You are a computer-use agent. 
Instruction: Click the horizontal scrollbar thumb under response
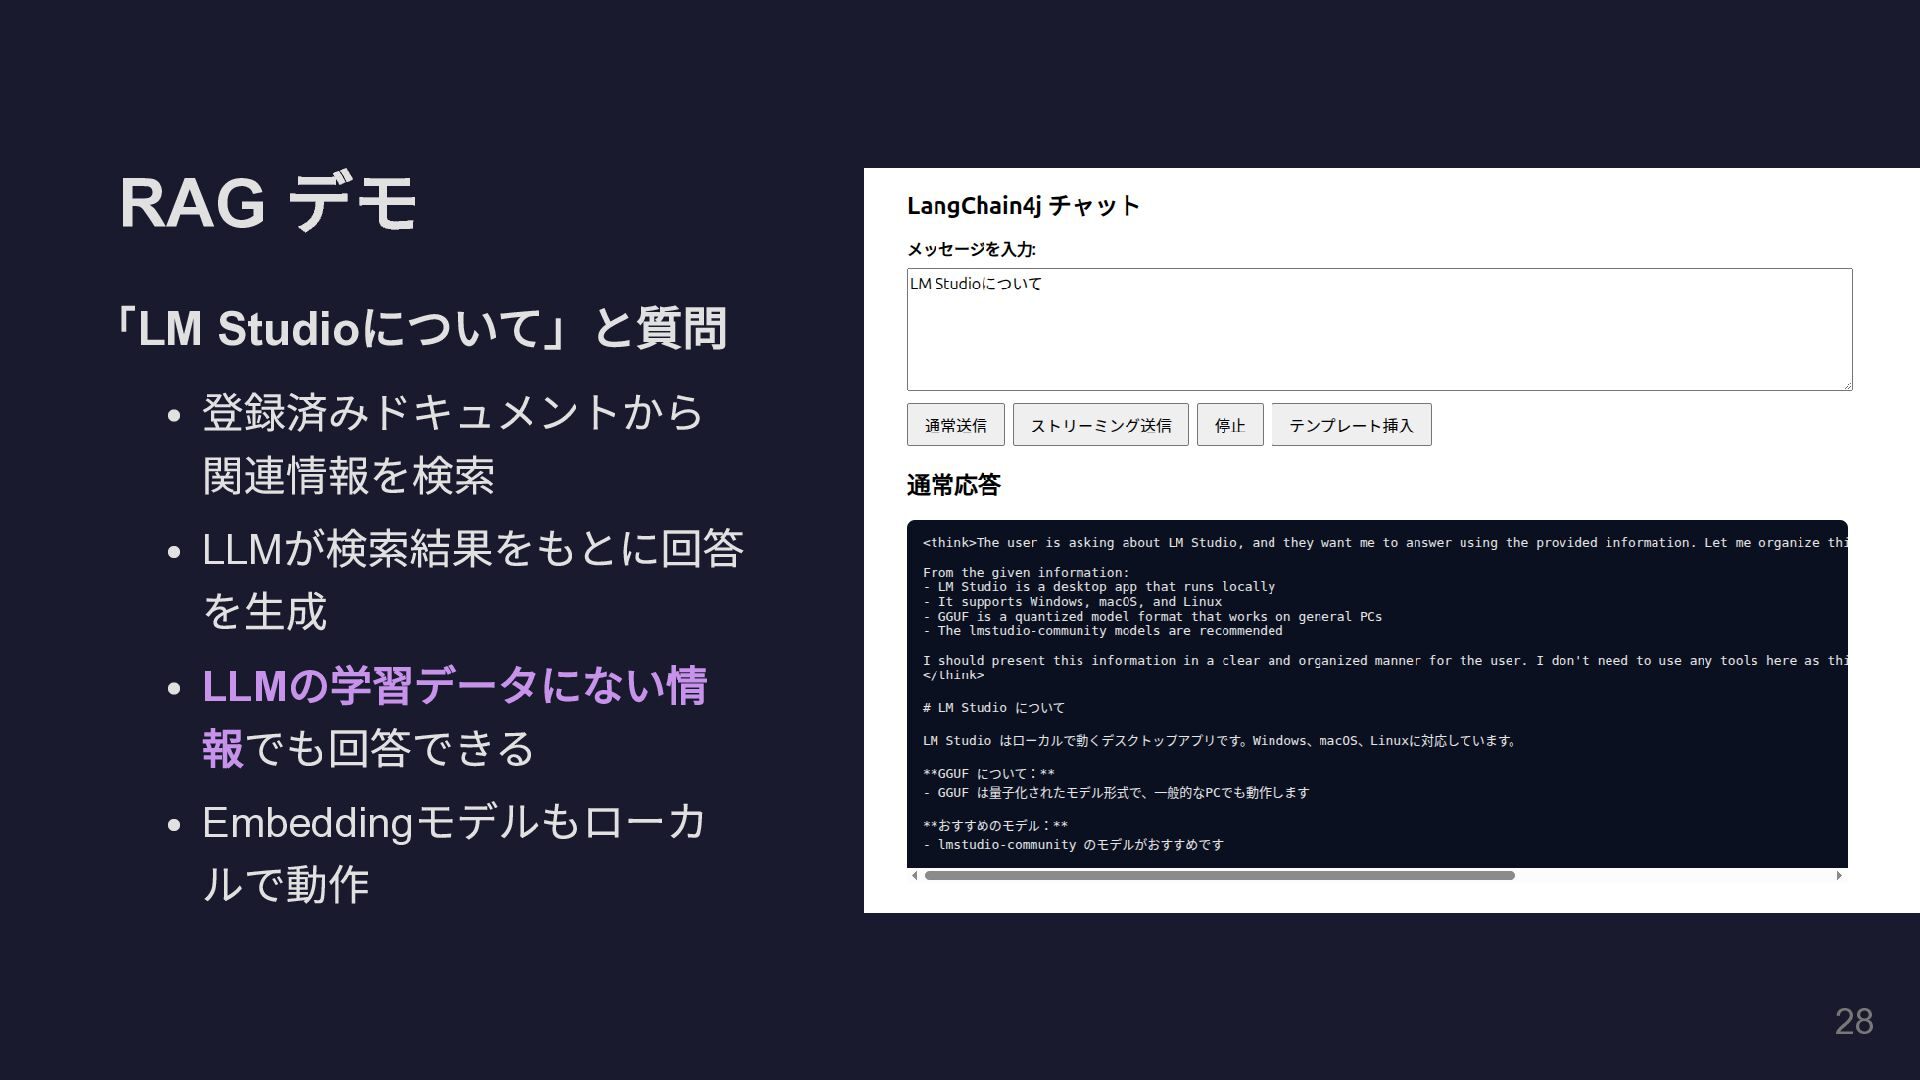pyautogui.click(x=1218, y=876)
